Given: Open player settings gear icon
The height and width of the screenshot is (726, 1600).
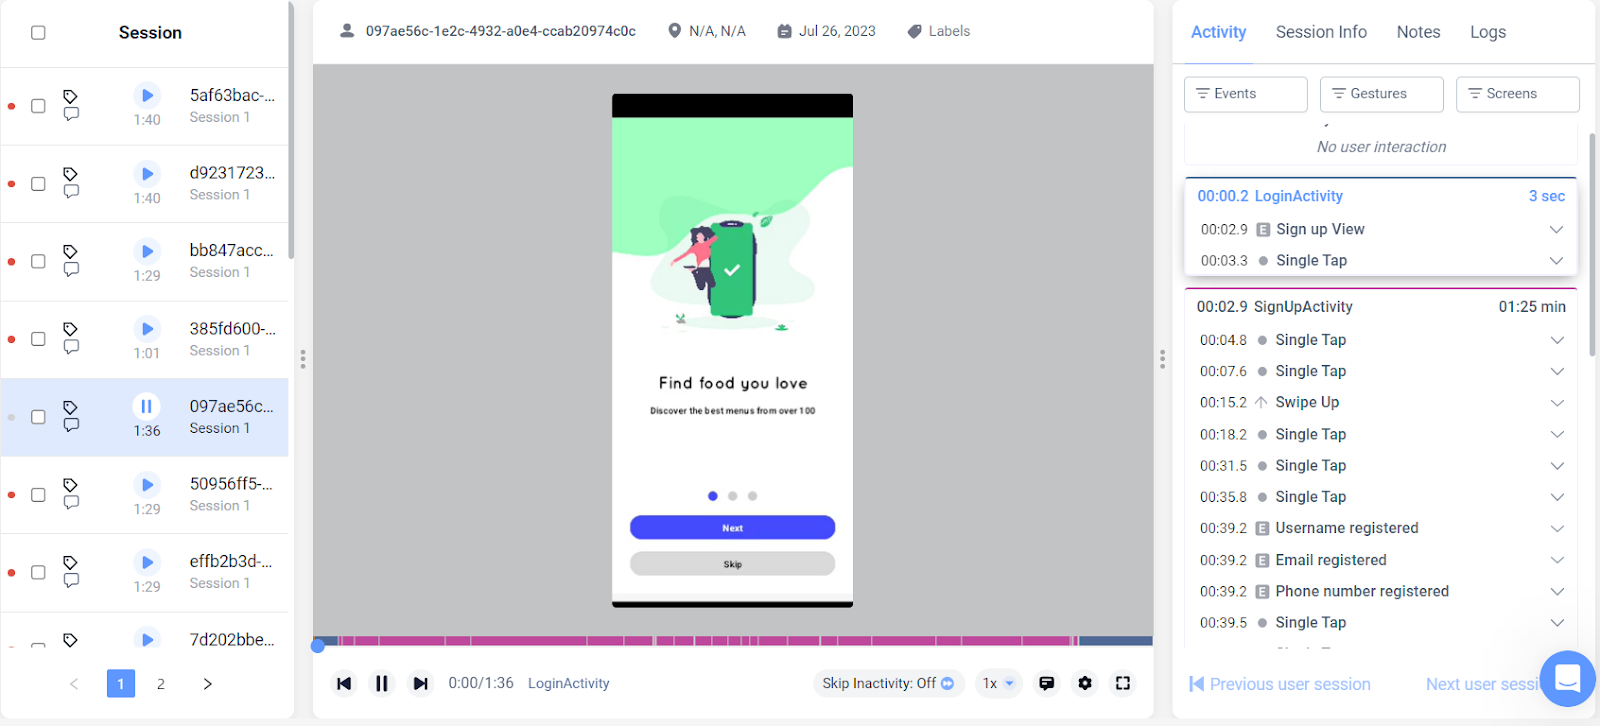Looking at the screenshot, I should 1085,683.
